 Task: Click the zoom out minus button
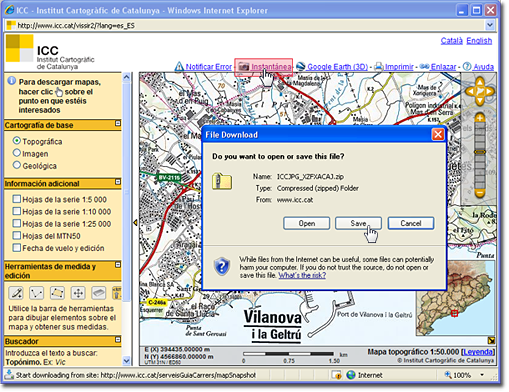(x=480, y=193)
